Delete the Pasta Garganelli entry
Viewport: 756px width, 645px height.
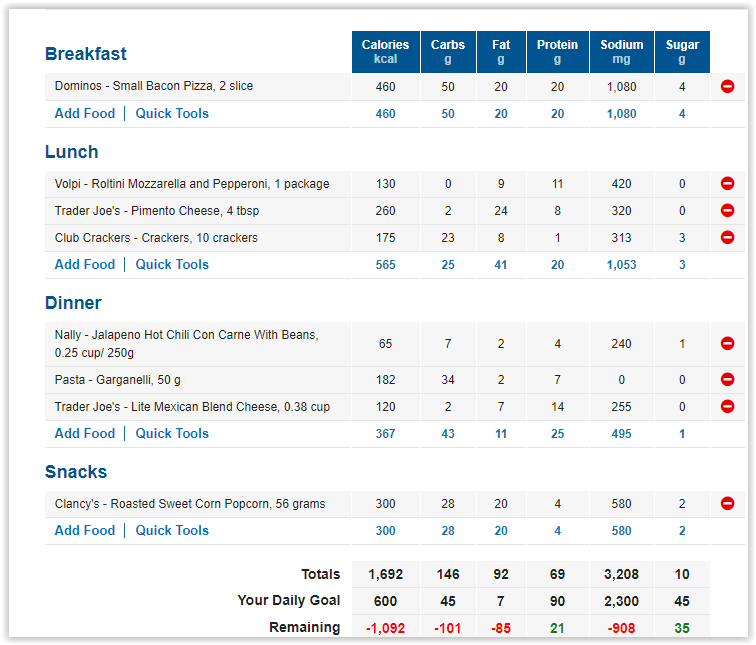[x=727, y=380]
